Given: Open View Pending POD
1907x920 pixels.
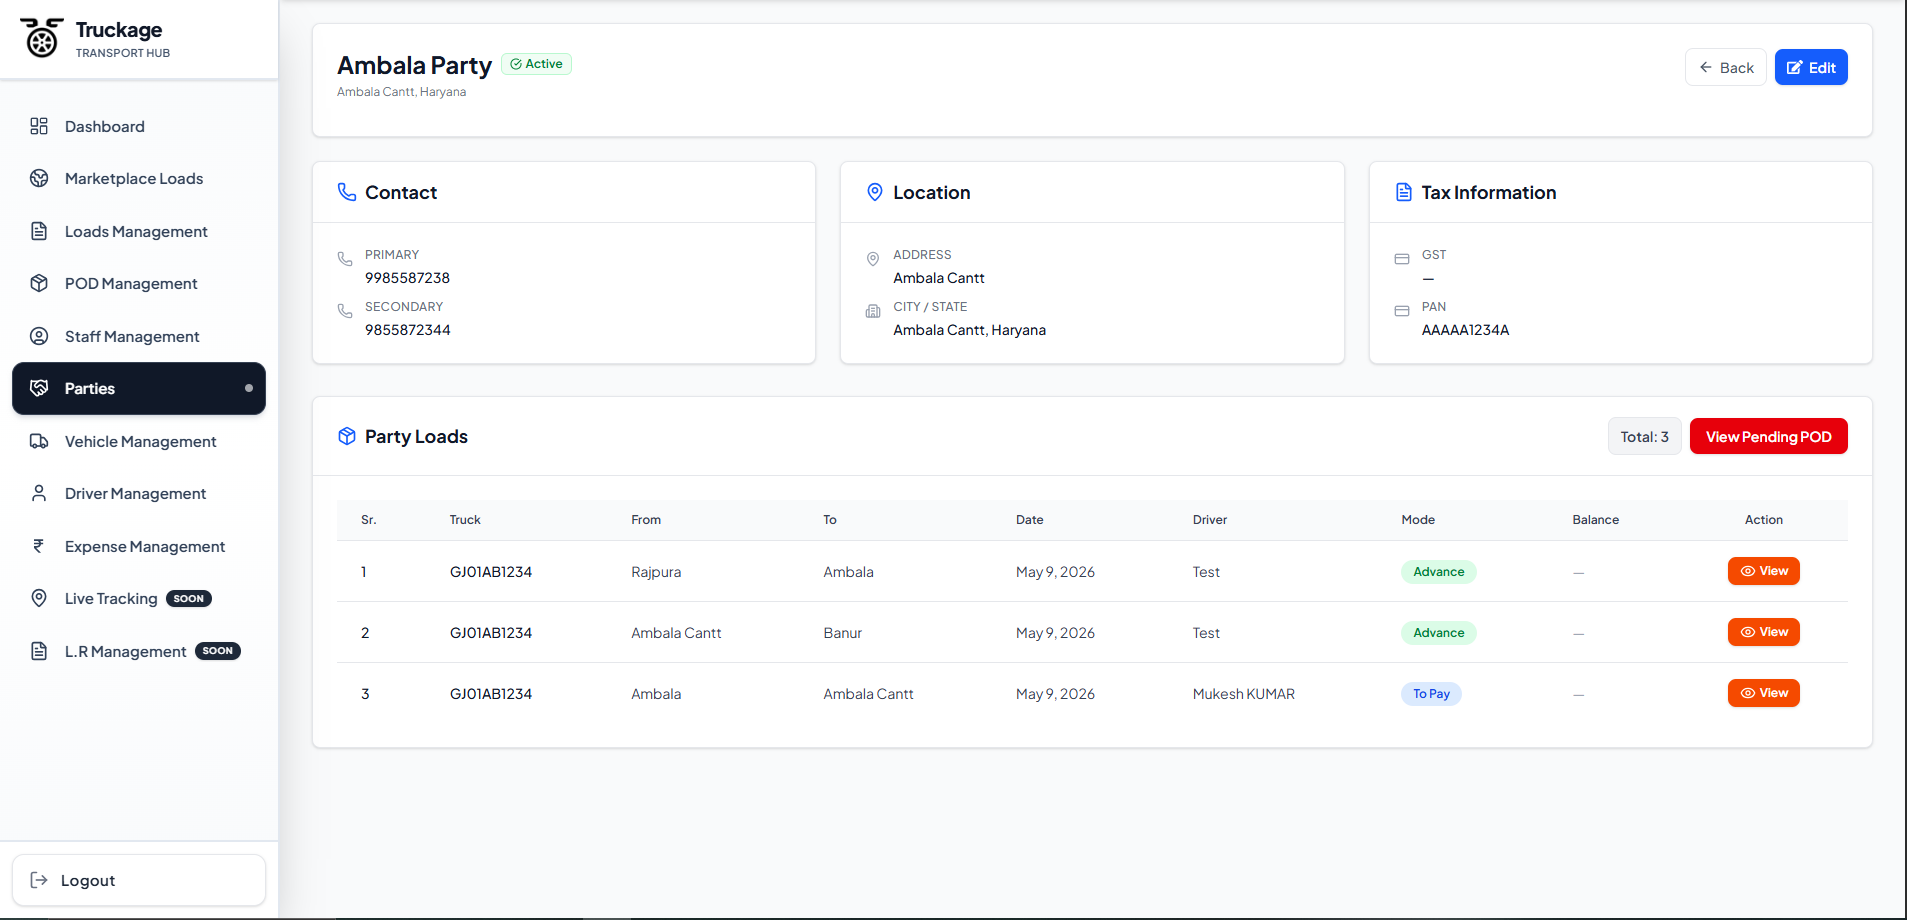Looking at the screenshot, I should coord(1768,436).
